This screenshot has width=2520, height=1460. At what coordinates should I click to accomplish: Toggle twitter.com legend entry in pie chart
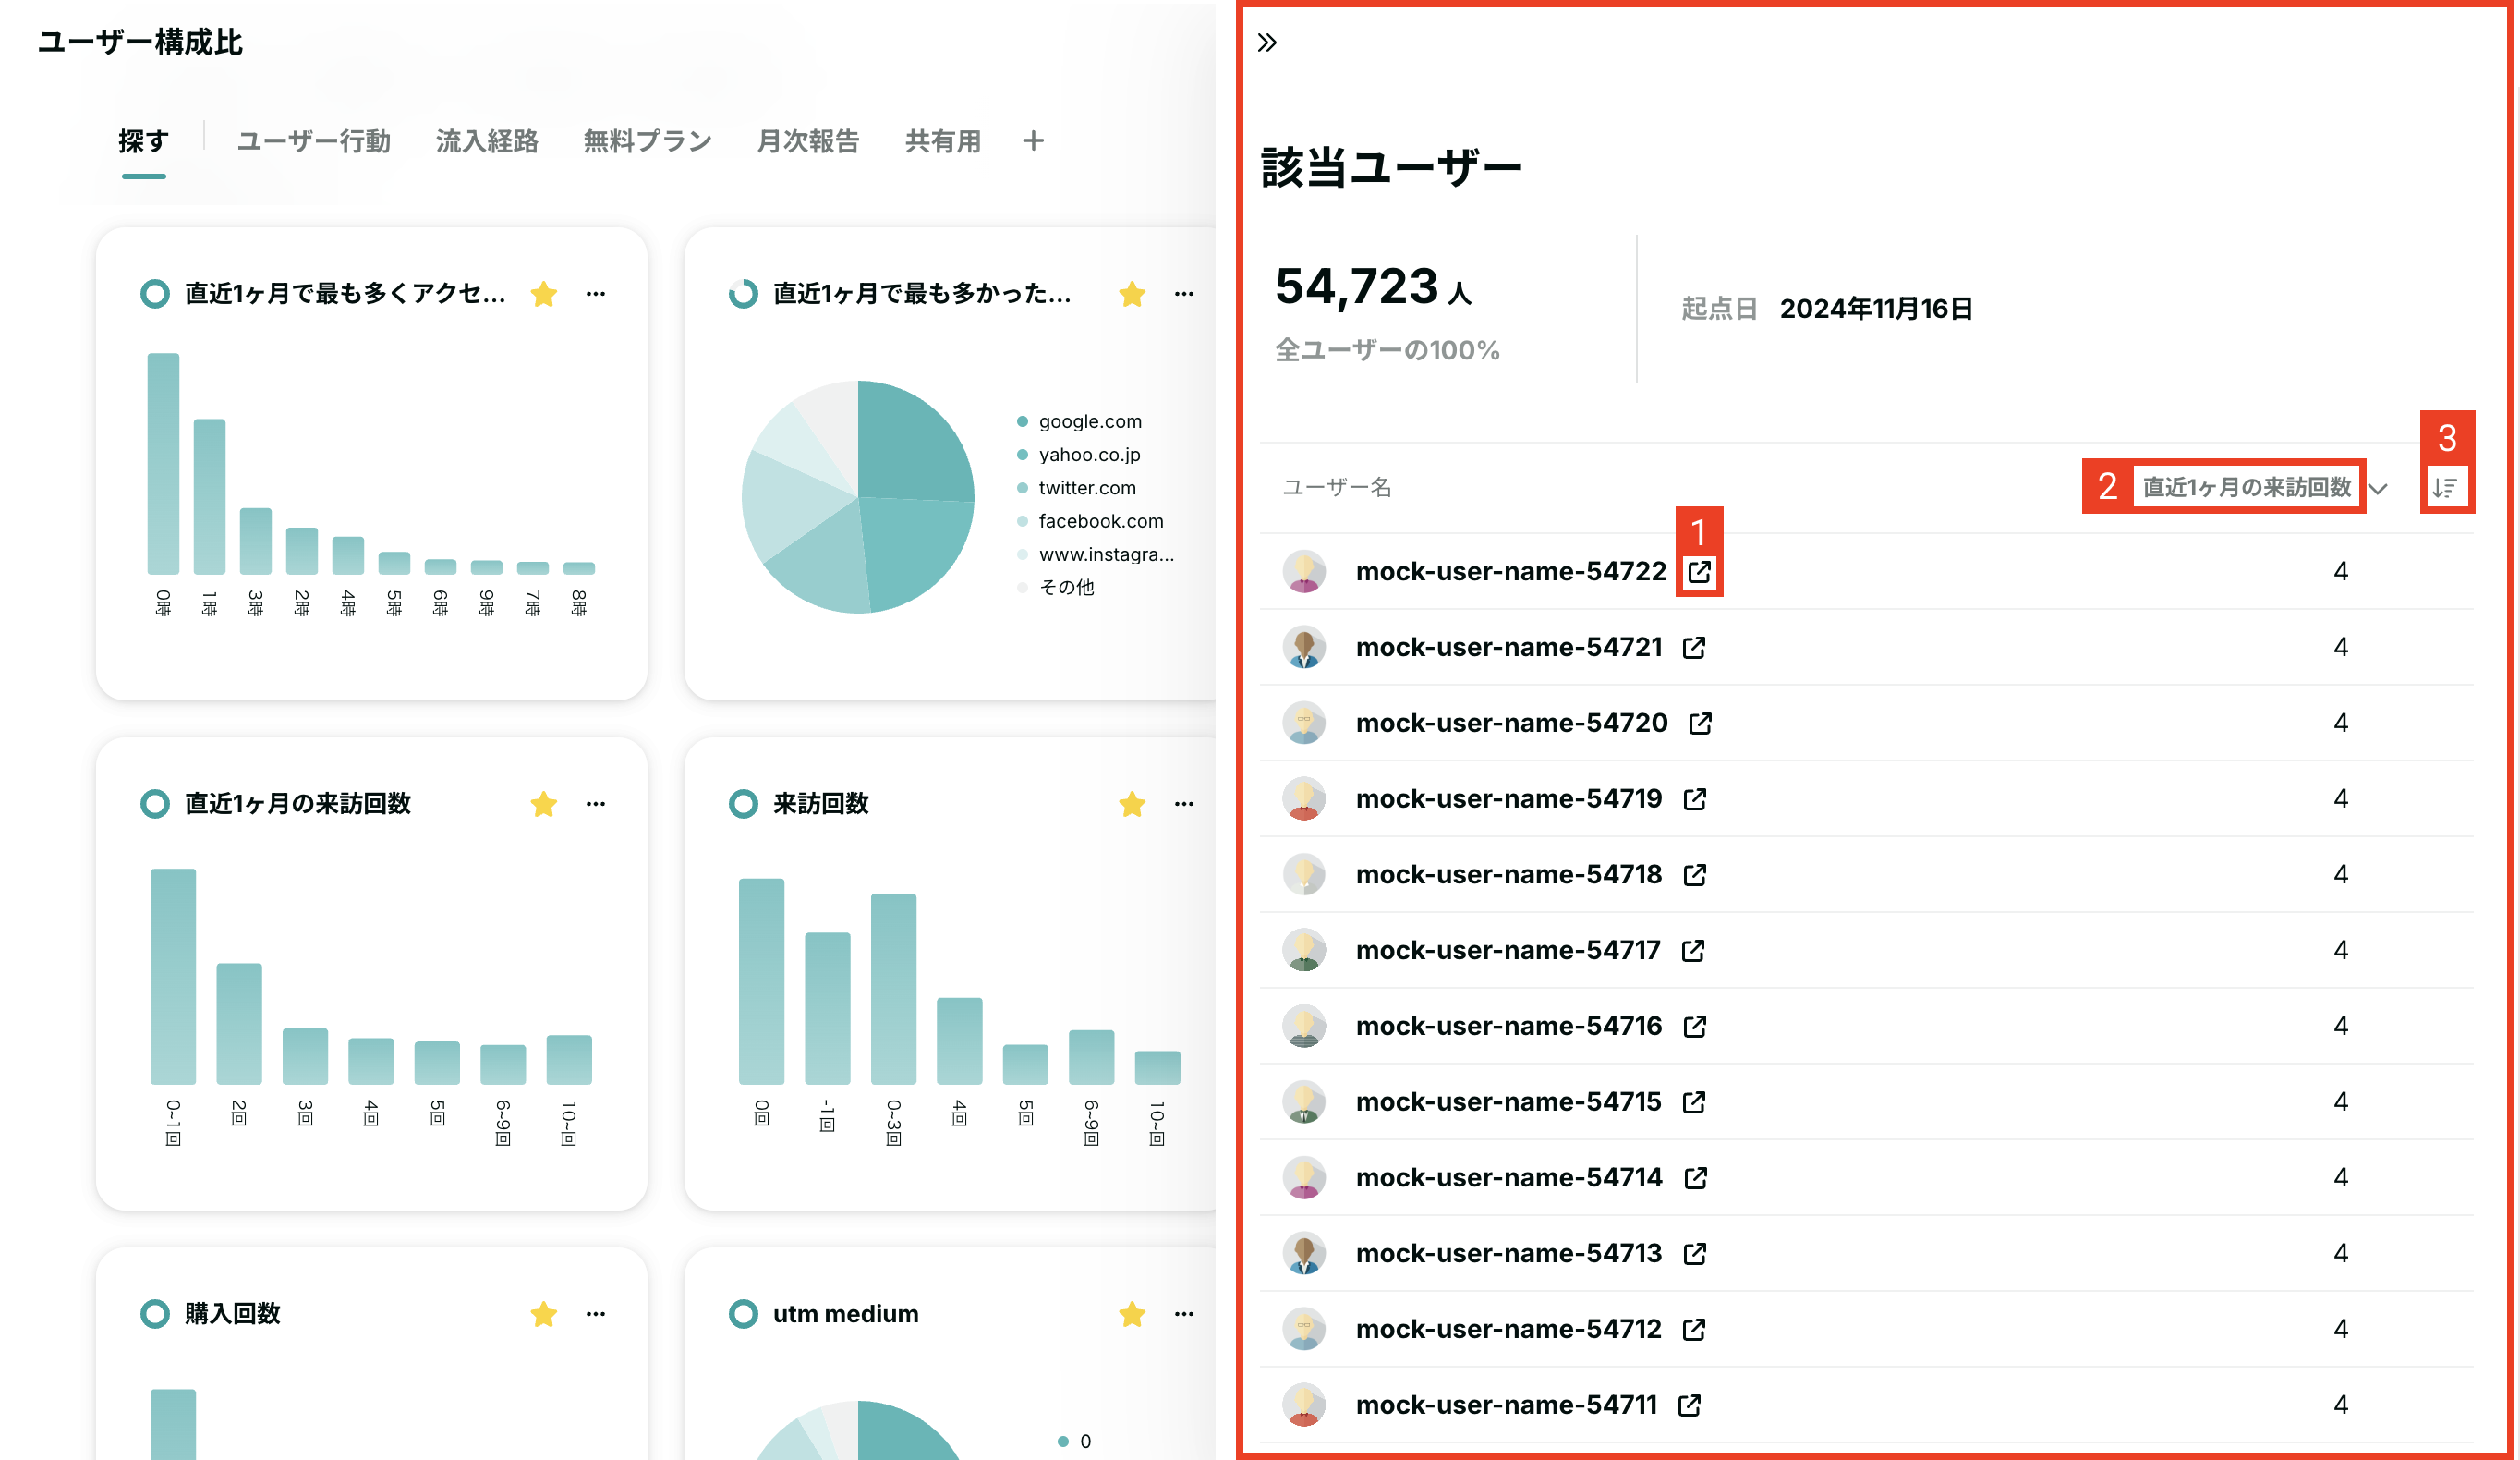point(1076,488)
